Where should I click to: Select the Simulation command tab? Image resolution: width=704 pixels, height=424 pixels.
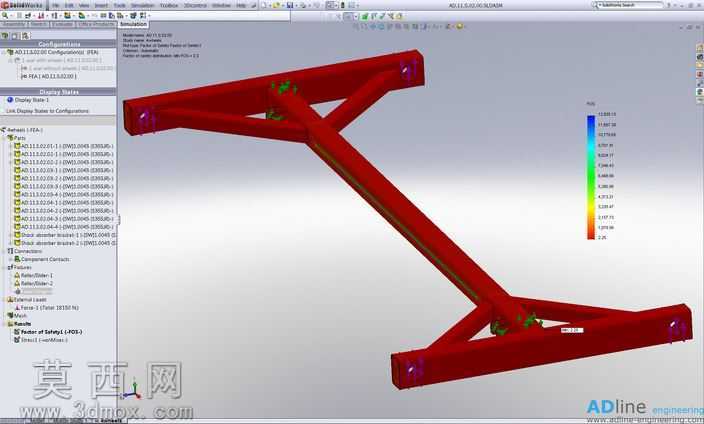(x=133, y=24)
